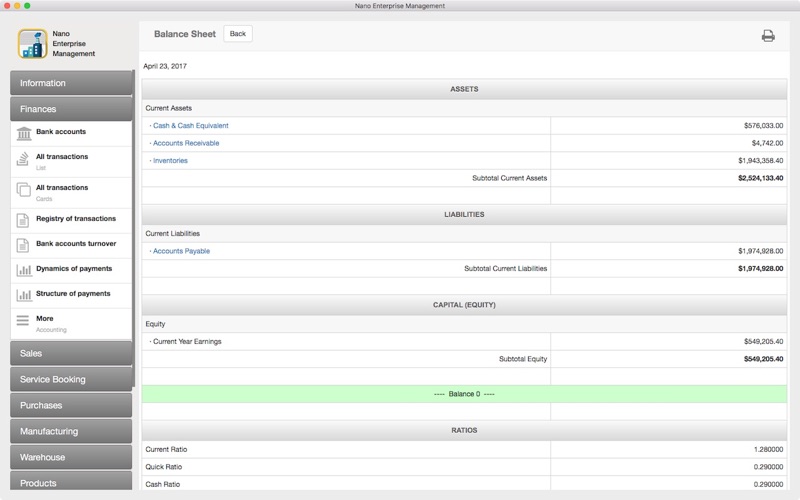
Task: Expand the Sales section
Action: click(x=71, y=354)
